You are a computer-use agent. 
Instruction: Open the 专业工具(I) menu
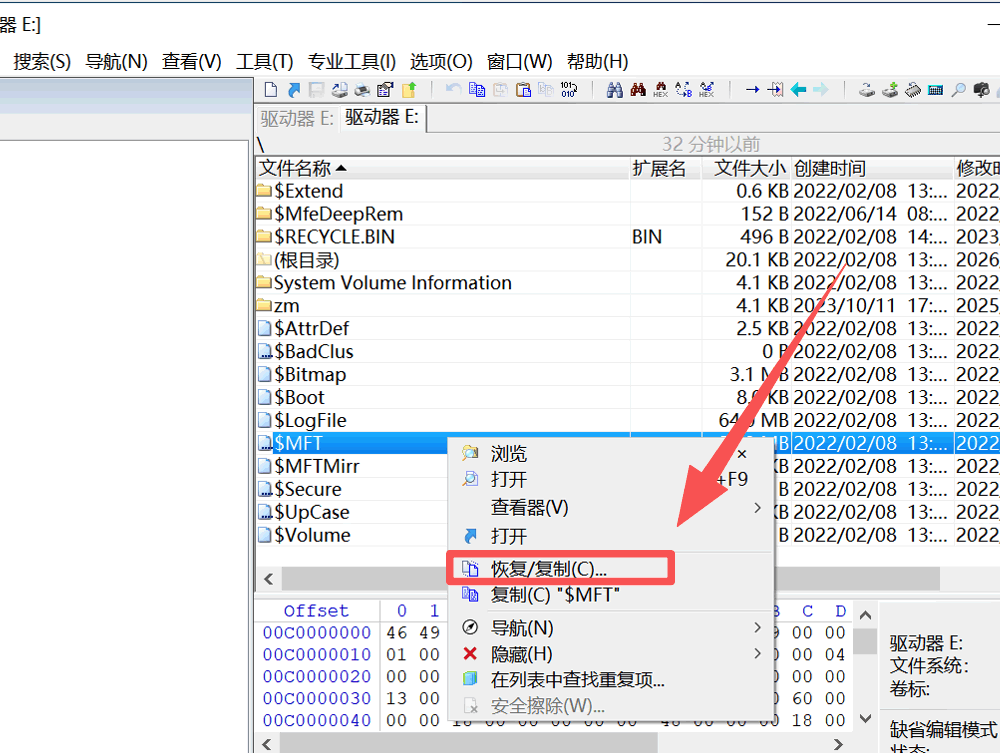[x=352, y=61]
